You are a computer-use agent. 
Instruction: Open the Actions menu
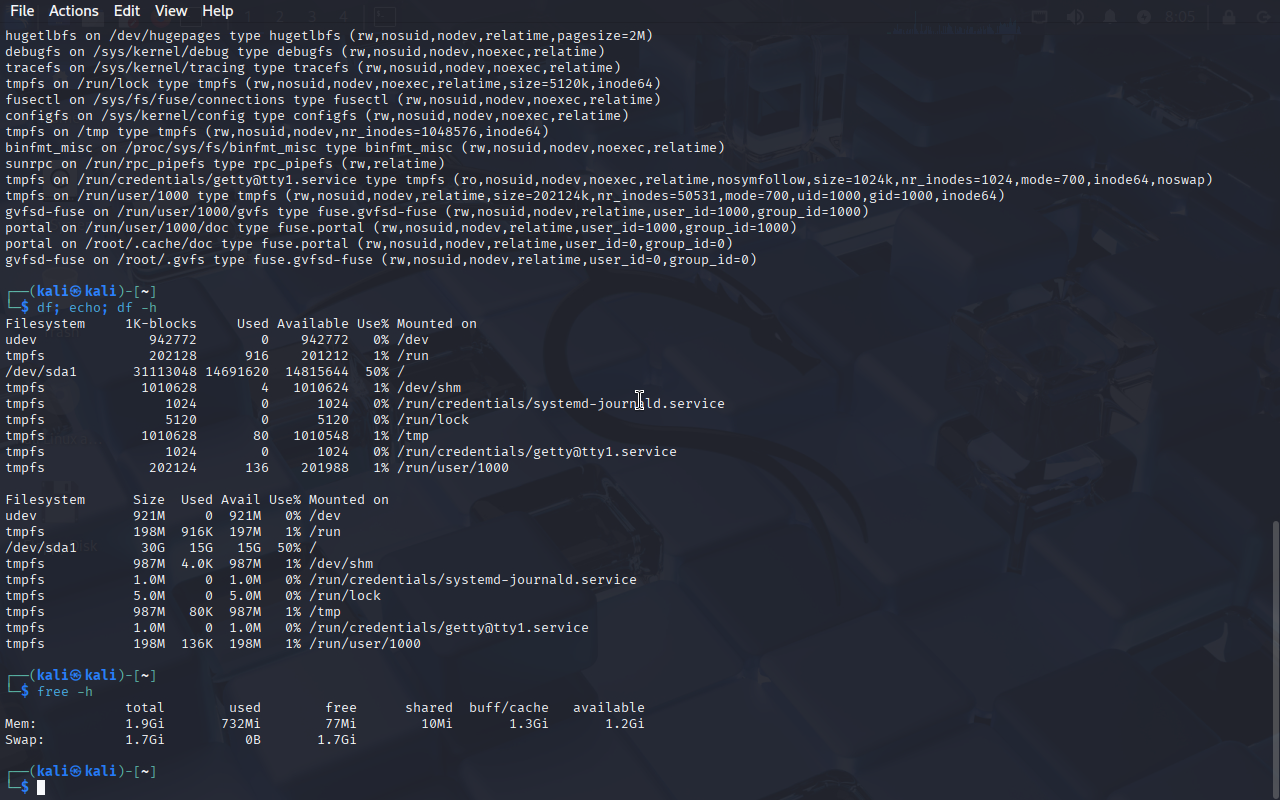(74, 11)
